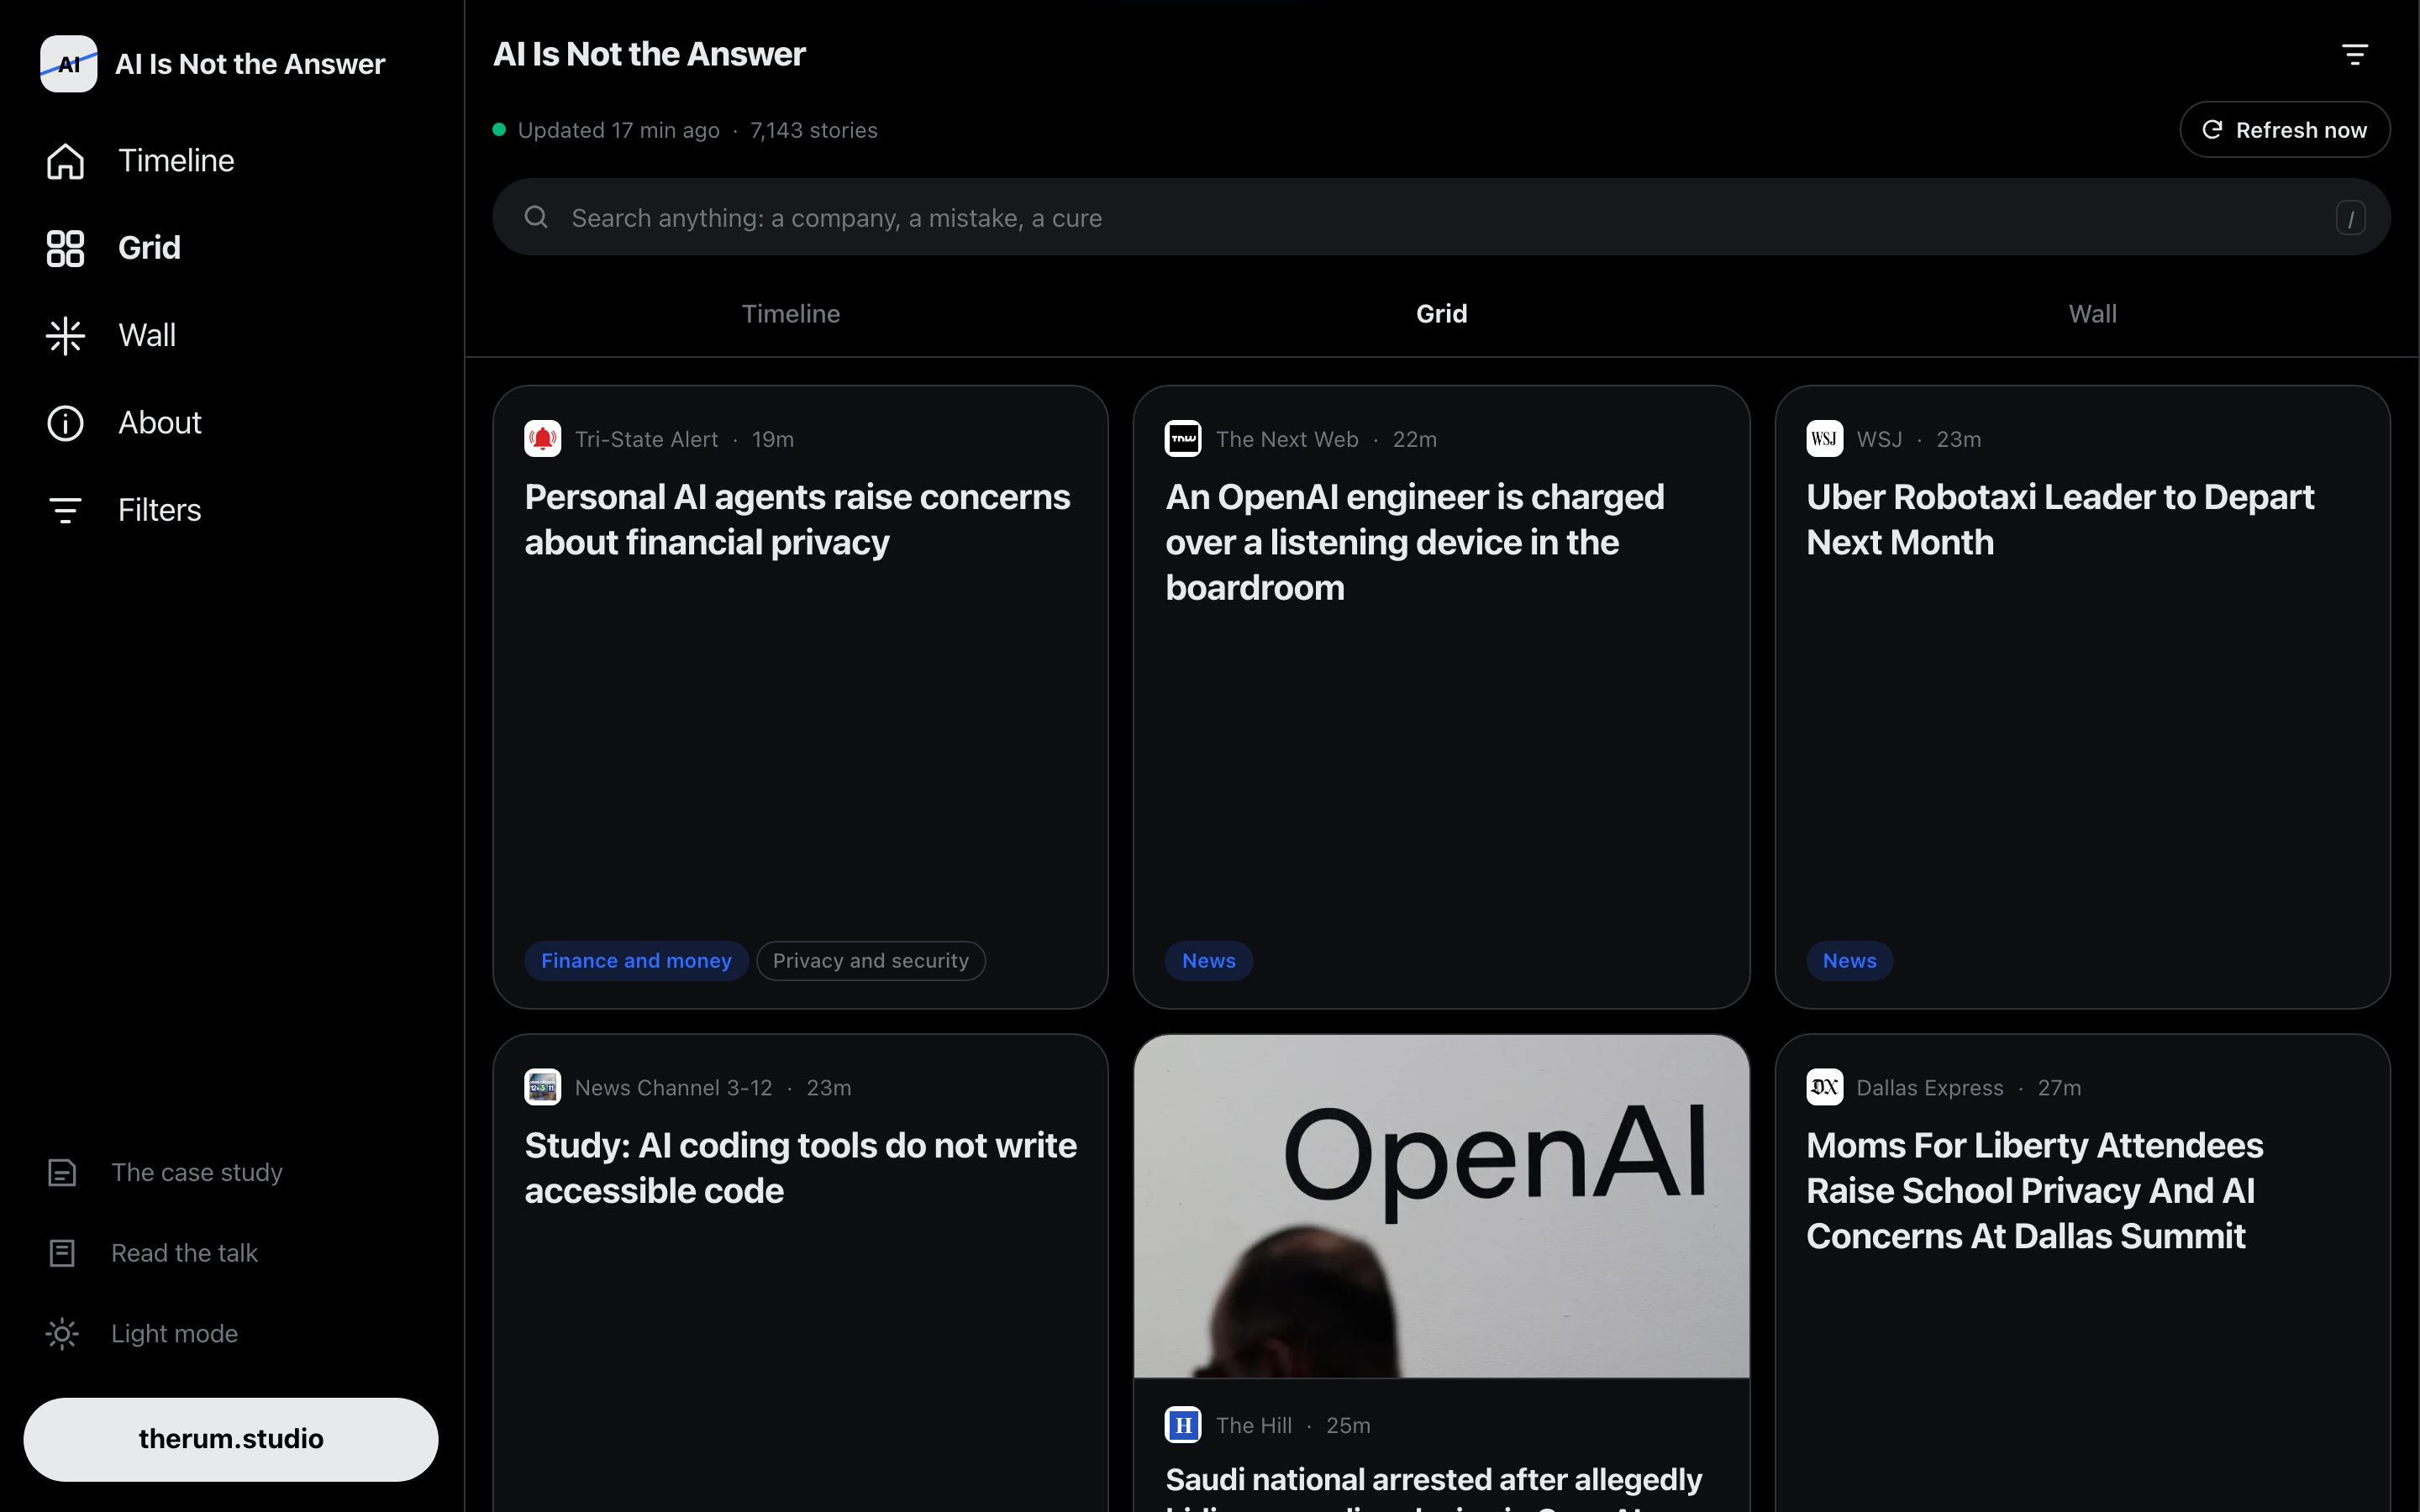2420x1512 pixels.
Task: Open the Read the talk link
Action: coord(185,1253)
